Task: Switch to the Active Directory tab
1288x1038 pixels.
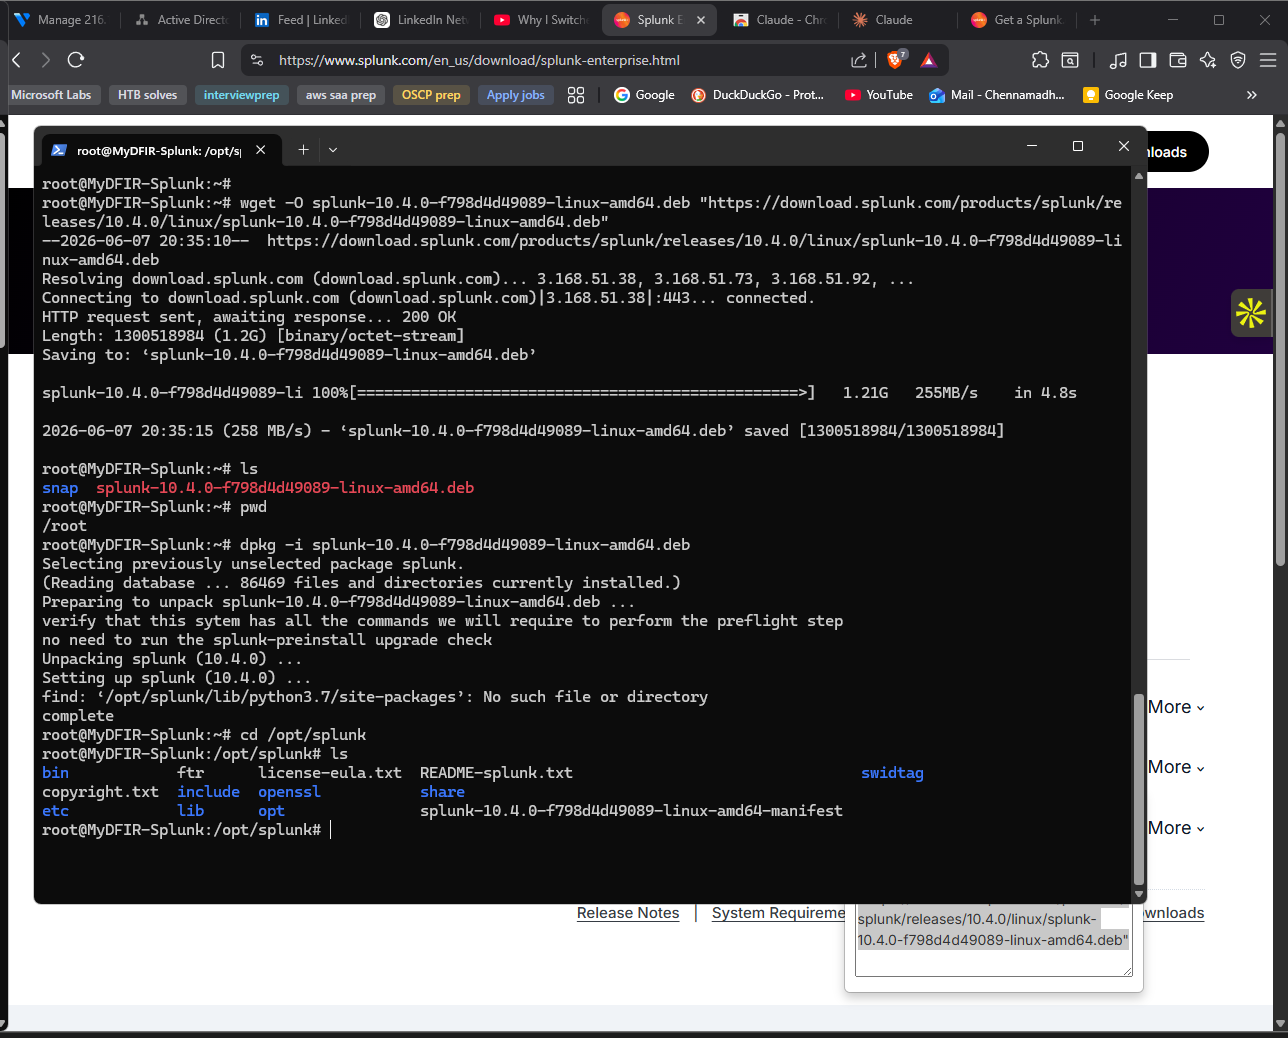Action: point(182,20)
